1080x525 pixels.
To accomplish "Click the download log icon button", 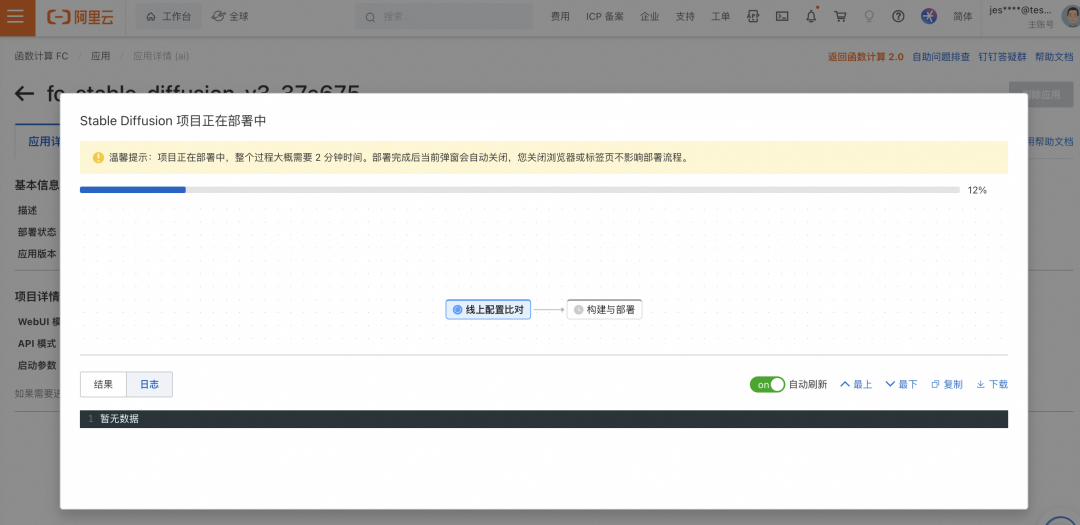I will coord(992,384).
